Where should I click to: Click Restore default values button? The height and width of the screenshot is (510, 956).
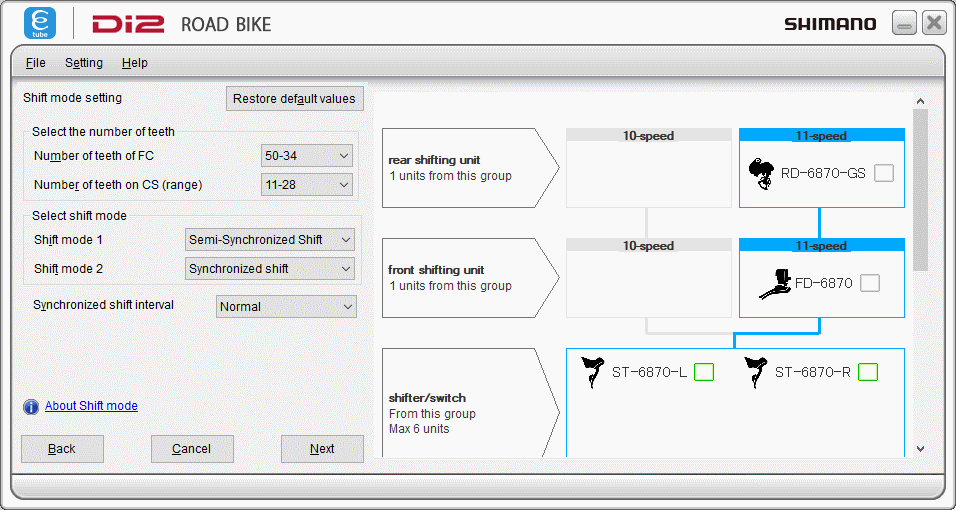[x=294, y=99]
